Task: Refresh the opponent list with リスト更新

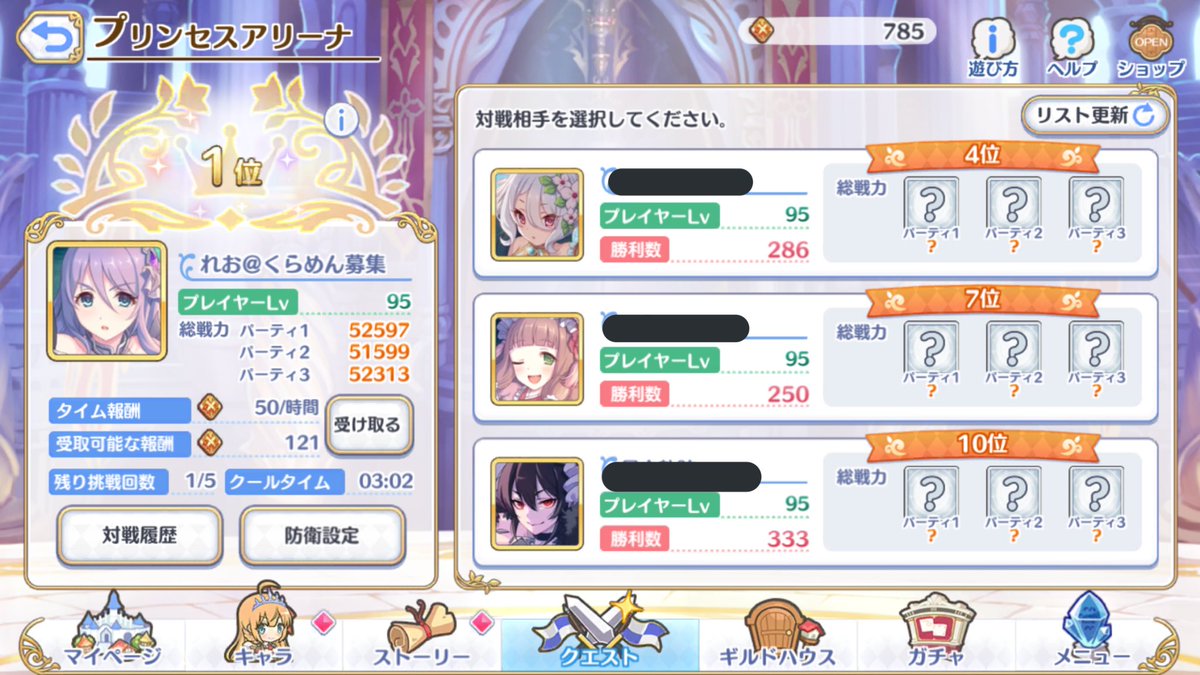Action: point(1095,116)
